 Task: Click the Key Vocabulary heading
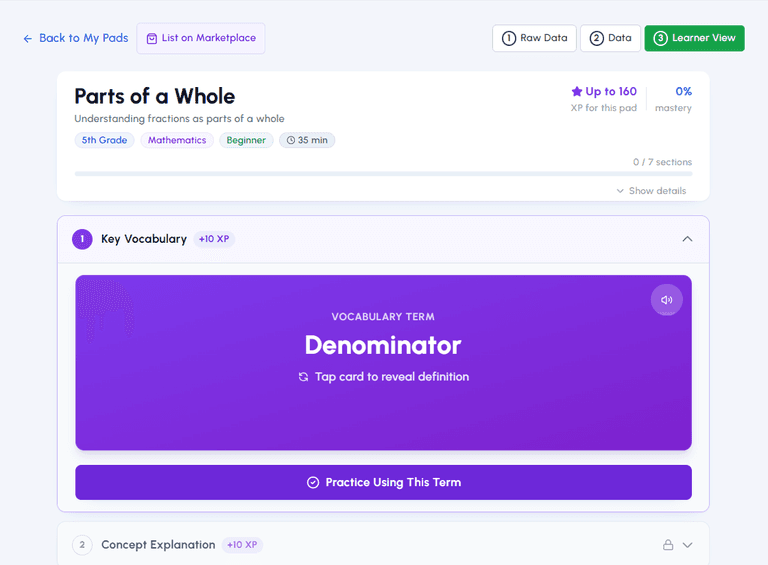coord(144,239)
